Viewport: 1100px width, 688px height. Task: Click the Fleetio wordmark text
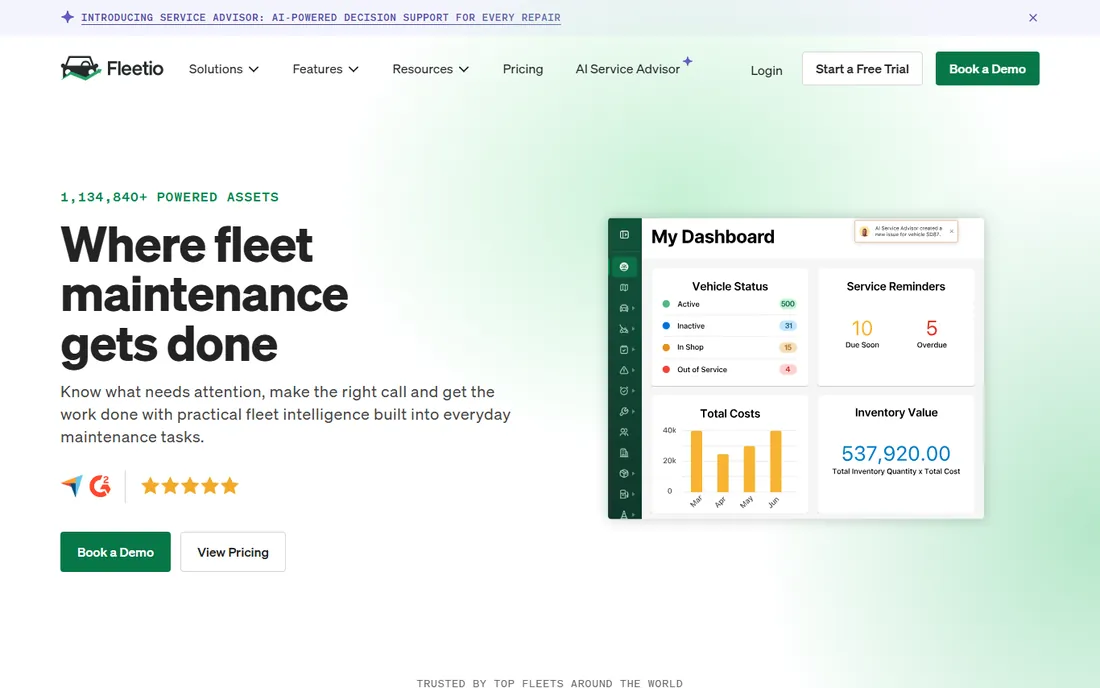point(135,68)
